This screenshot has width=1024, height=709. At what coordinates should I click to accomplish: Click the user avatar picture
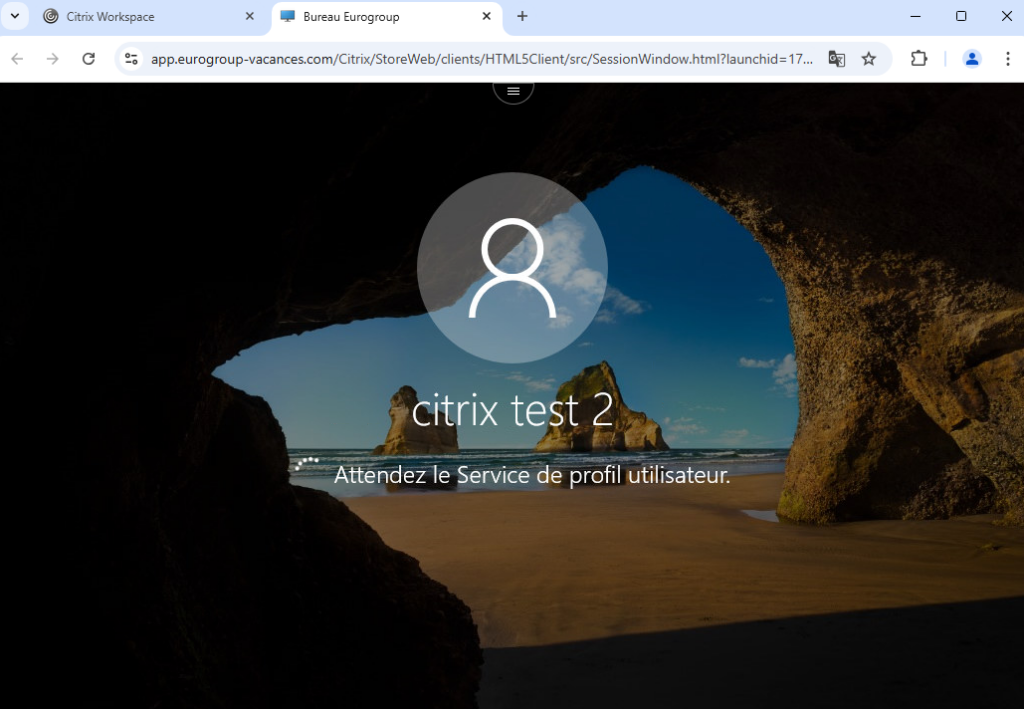coord(513,268)
